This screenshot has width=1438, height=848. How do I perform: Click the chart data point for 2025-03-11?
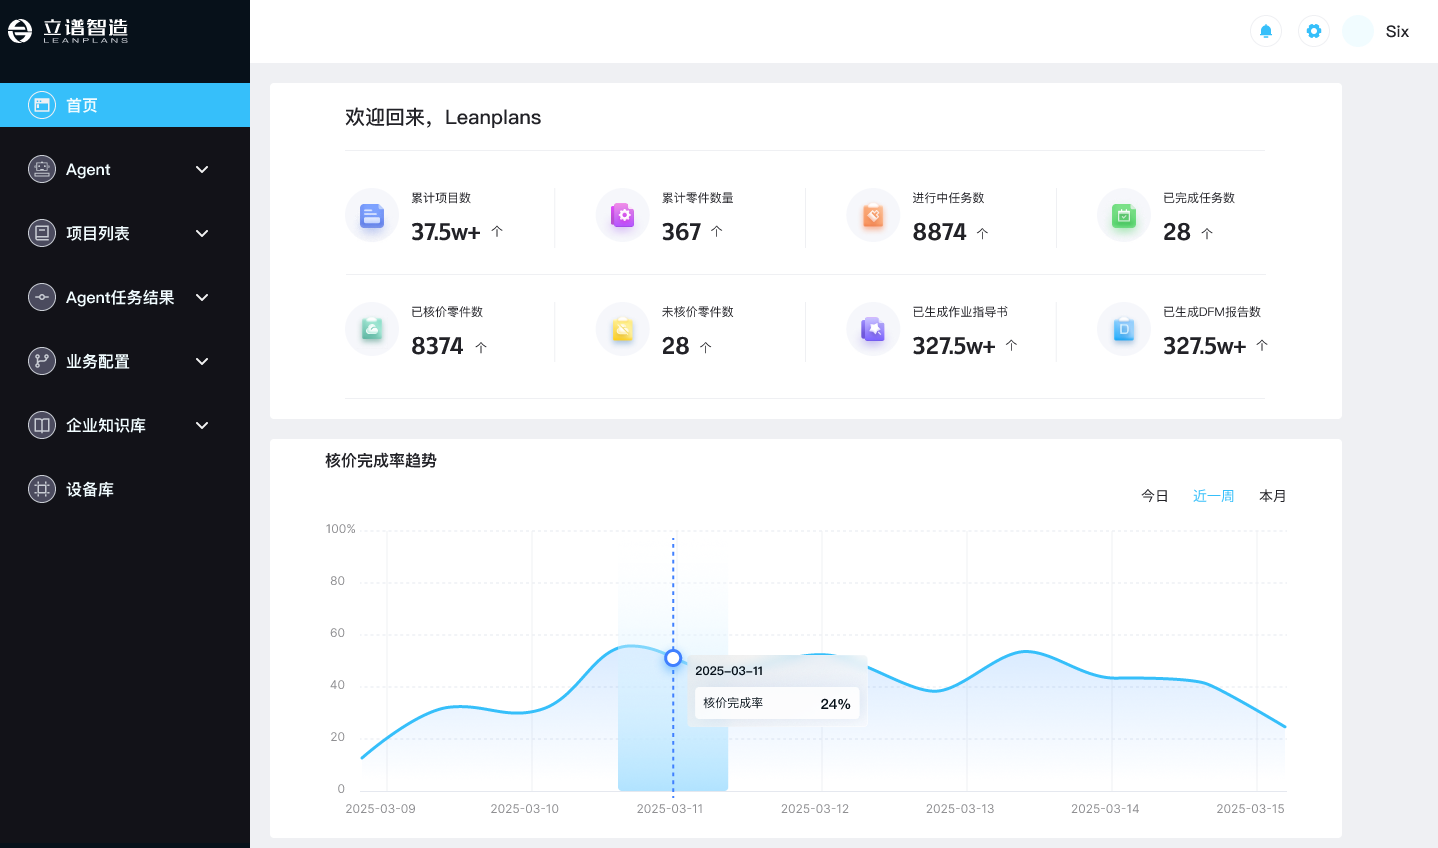673,658
